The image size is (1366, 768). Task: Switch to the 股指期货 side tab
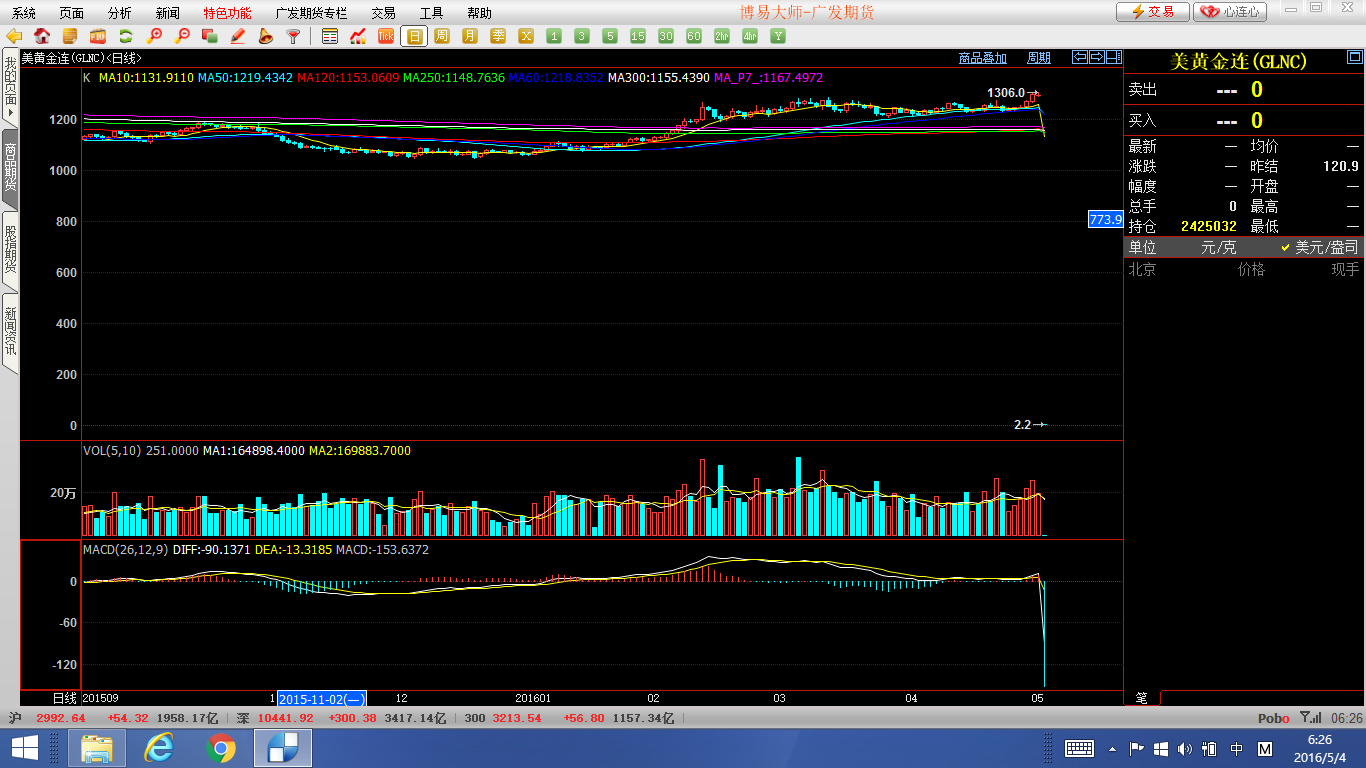tap(10, 249)
